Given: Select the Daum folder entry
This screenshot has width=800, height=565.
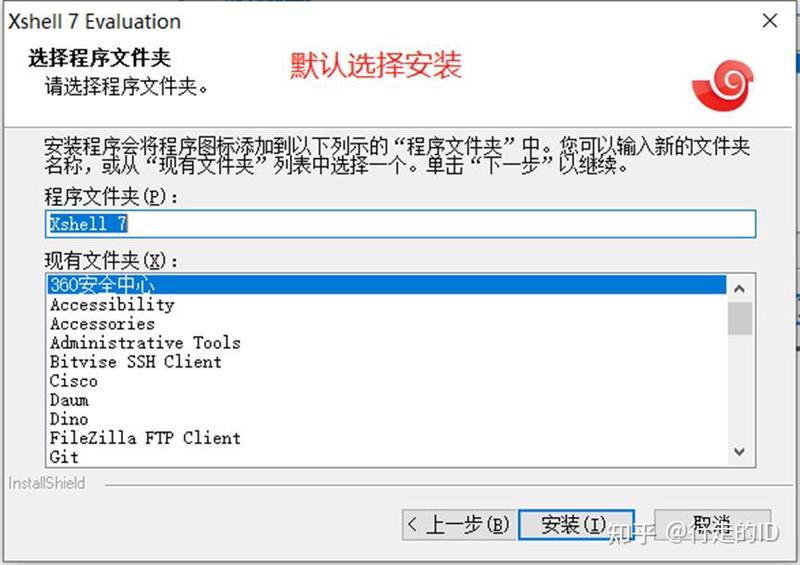Looking at the screenshot, I should (69, 400).
